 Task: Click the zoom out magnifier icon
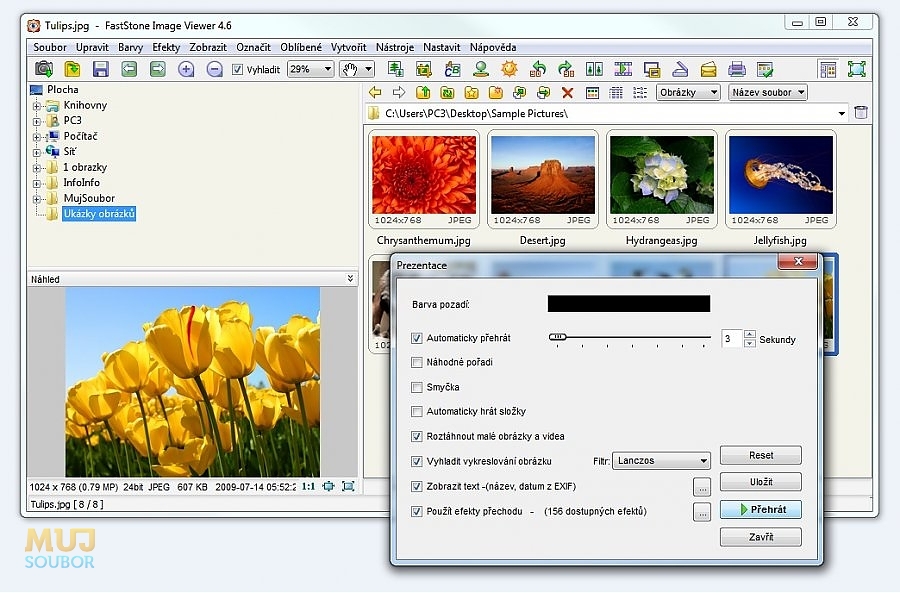tap(214, 69)
